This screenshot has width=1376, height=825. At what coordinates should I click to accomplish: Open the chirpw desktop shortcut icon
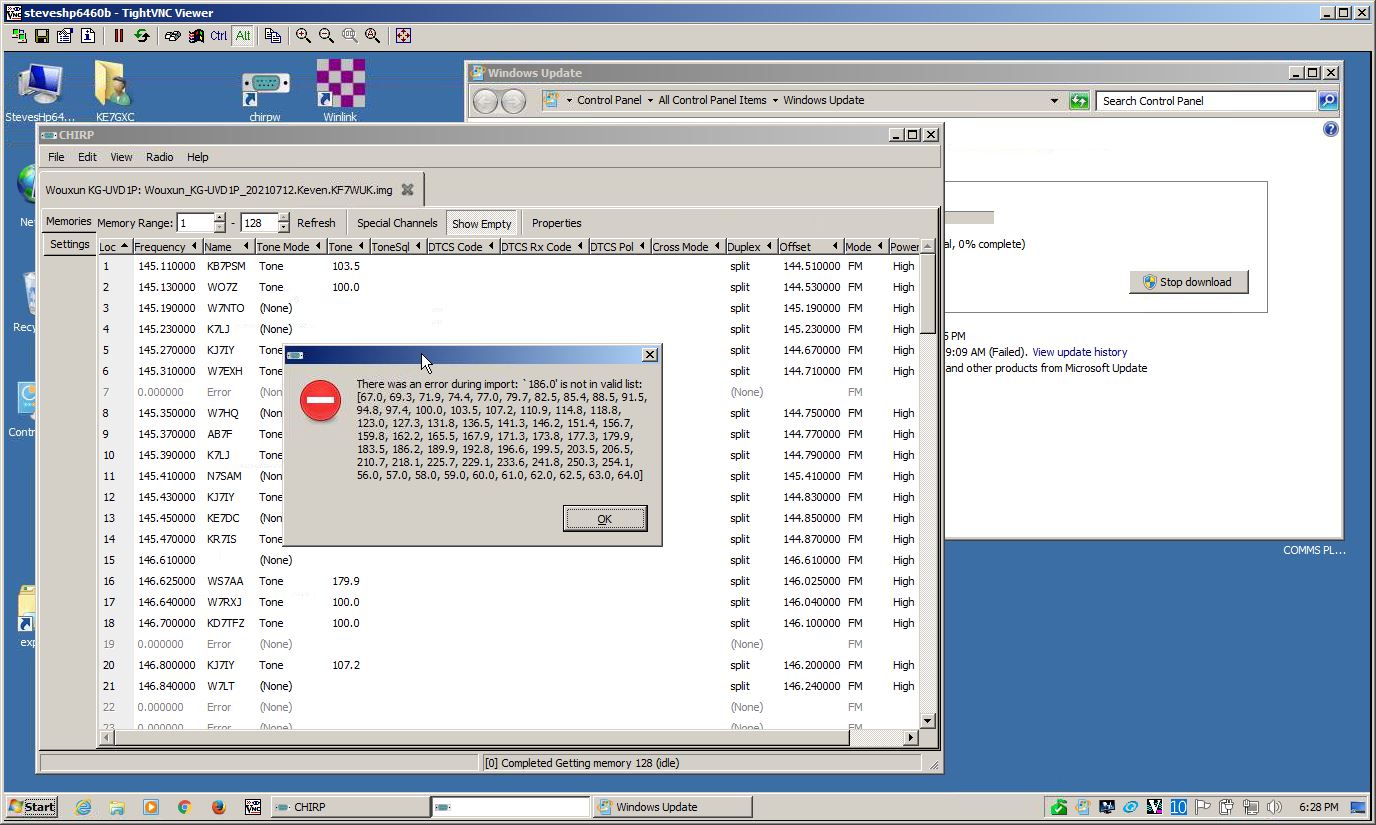[x=265, y=92]
